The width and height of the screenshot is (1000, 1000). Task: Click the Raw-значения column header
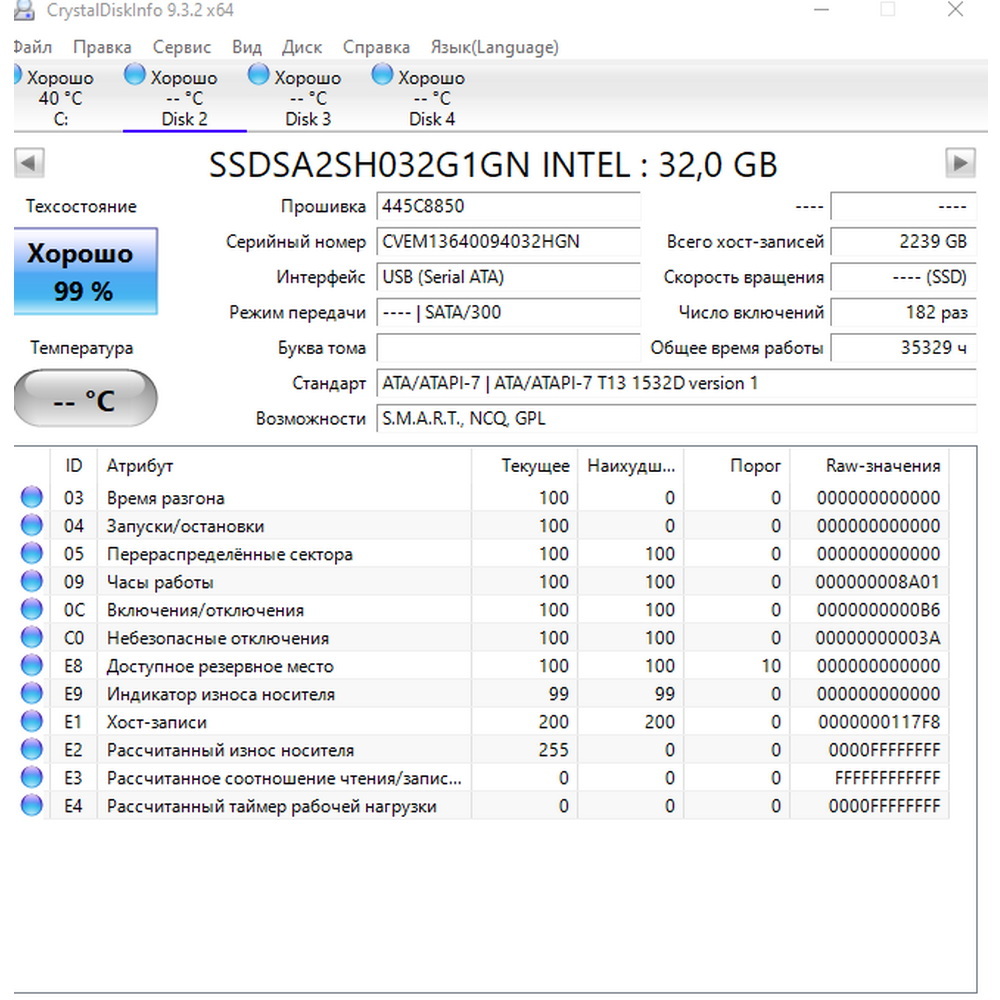pos(869,466)
